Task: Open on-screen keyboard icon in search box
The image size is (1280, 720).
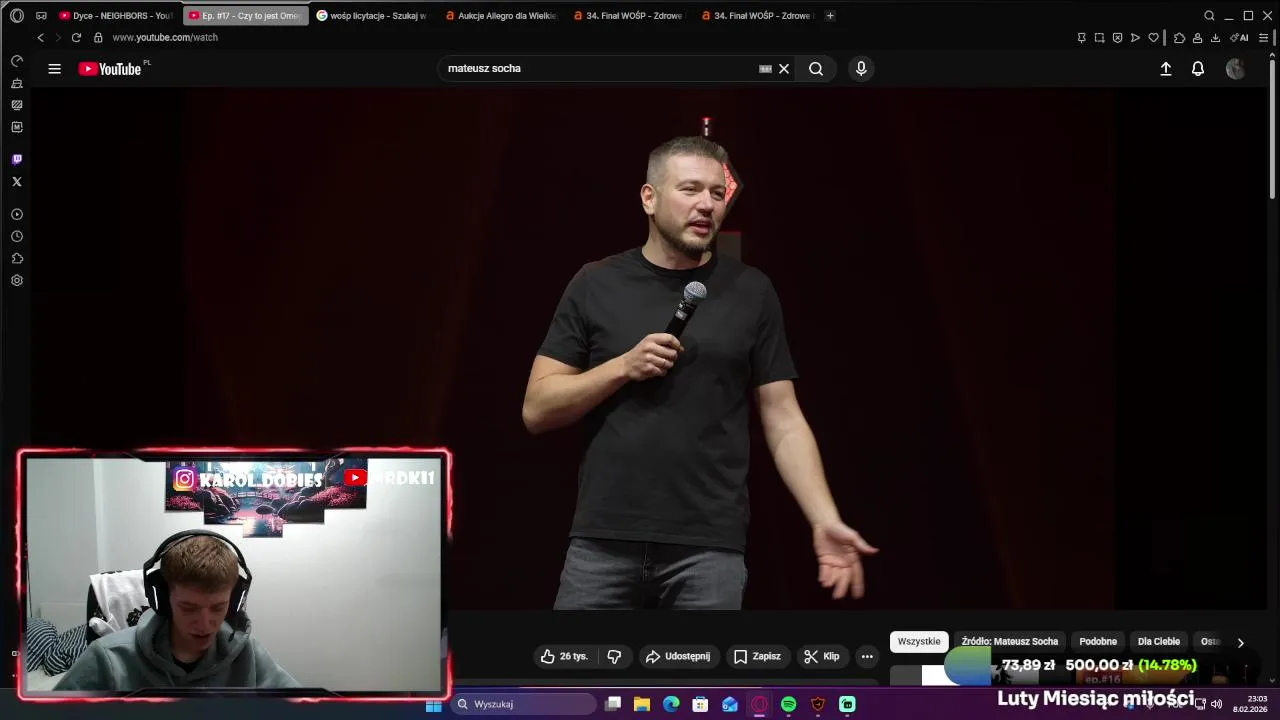Action: point(765,69)
